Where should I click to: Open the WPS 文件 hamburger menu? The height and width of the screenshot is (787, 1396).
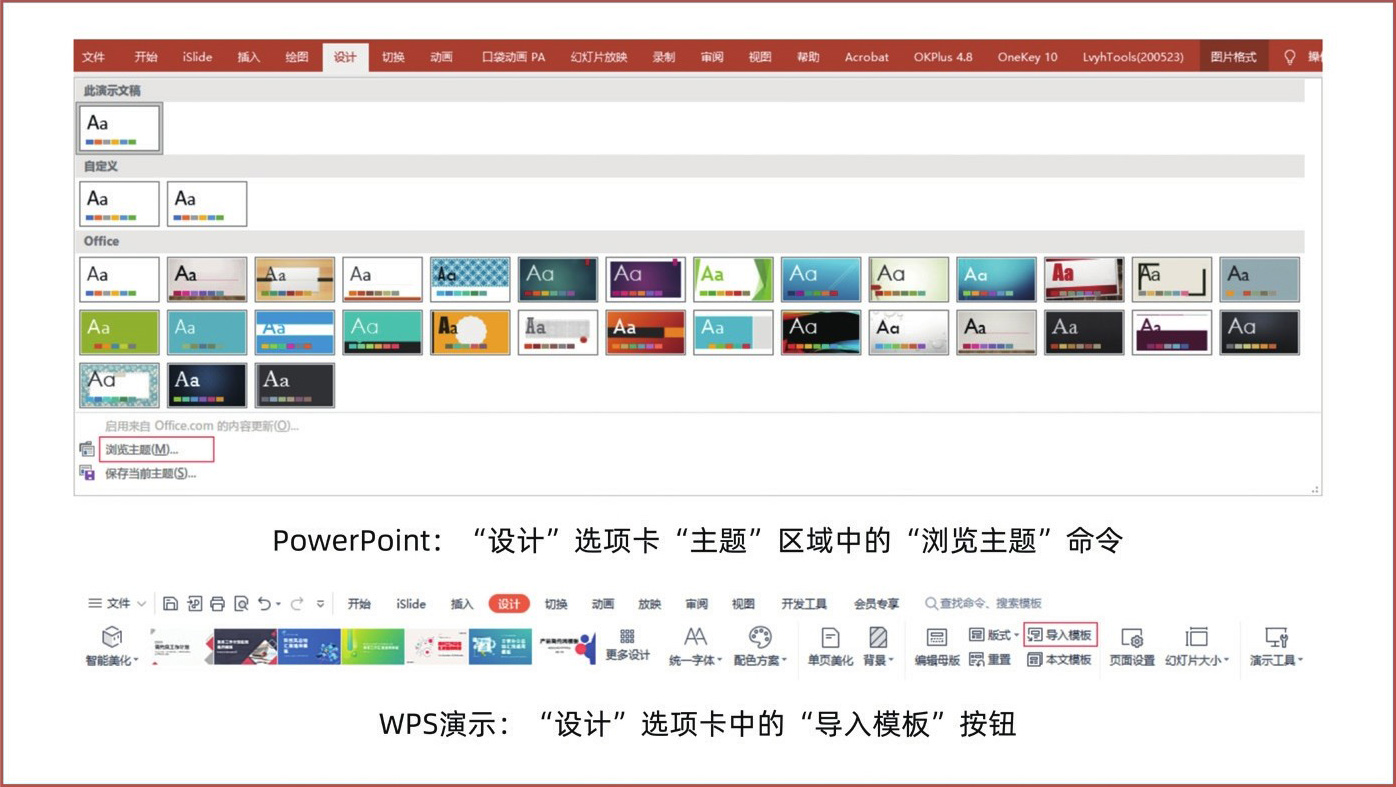click(x=95, y=603)
